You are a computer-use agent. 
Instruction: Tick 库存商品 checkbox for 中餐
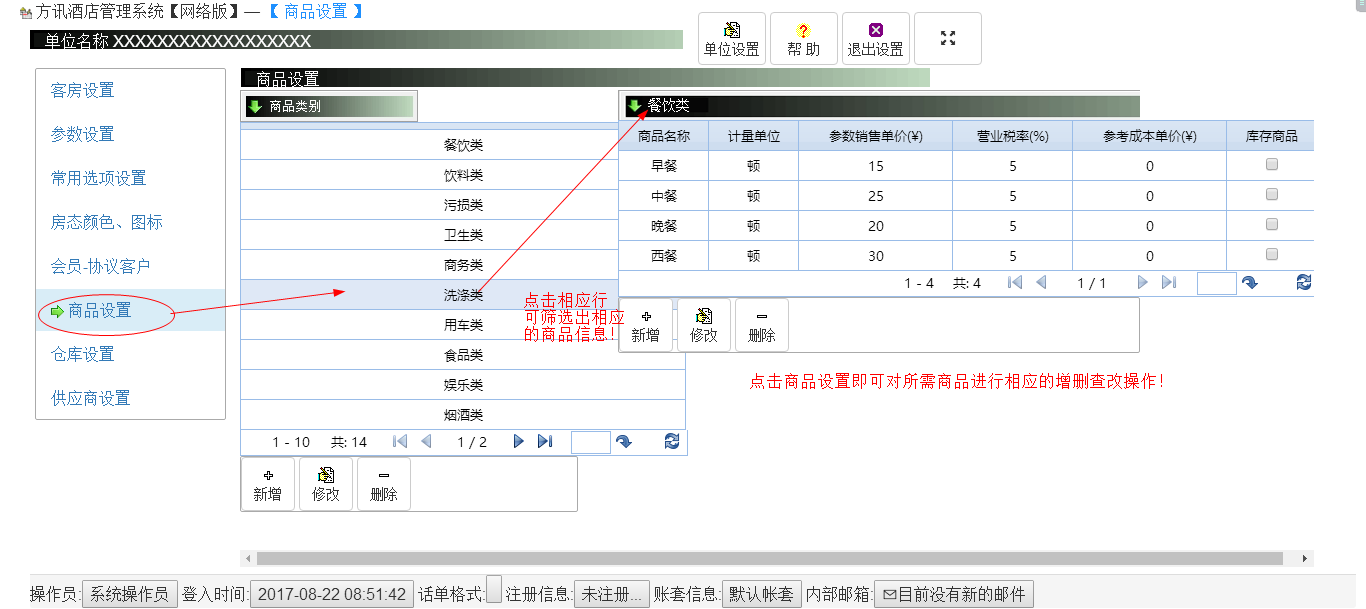(x=1272, y=194)
